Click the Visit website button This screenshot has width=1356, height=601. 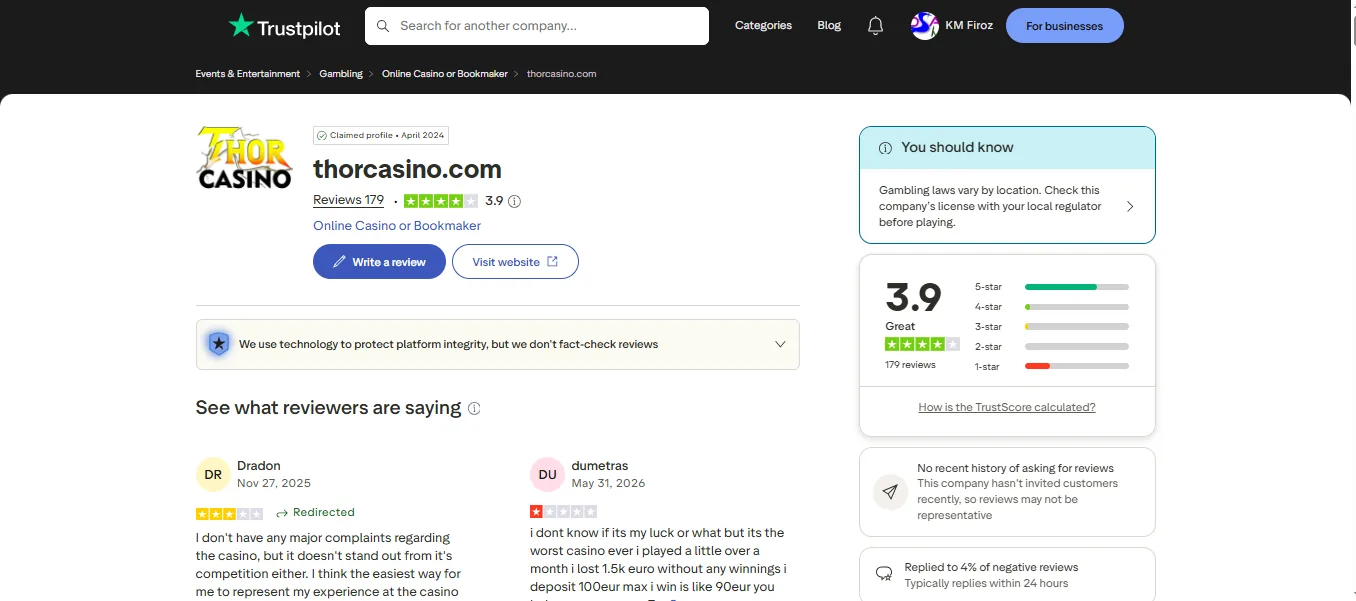tap(515, 262)
